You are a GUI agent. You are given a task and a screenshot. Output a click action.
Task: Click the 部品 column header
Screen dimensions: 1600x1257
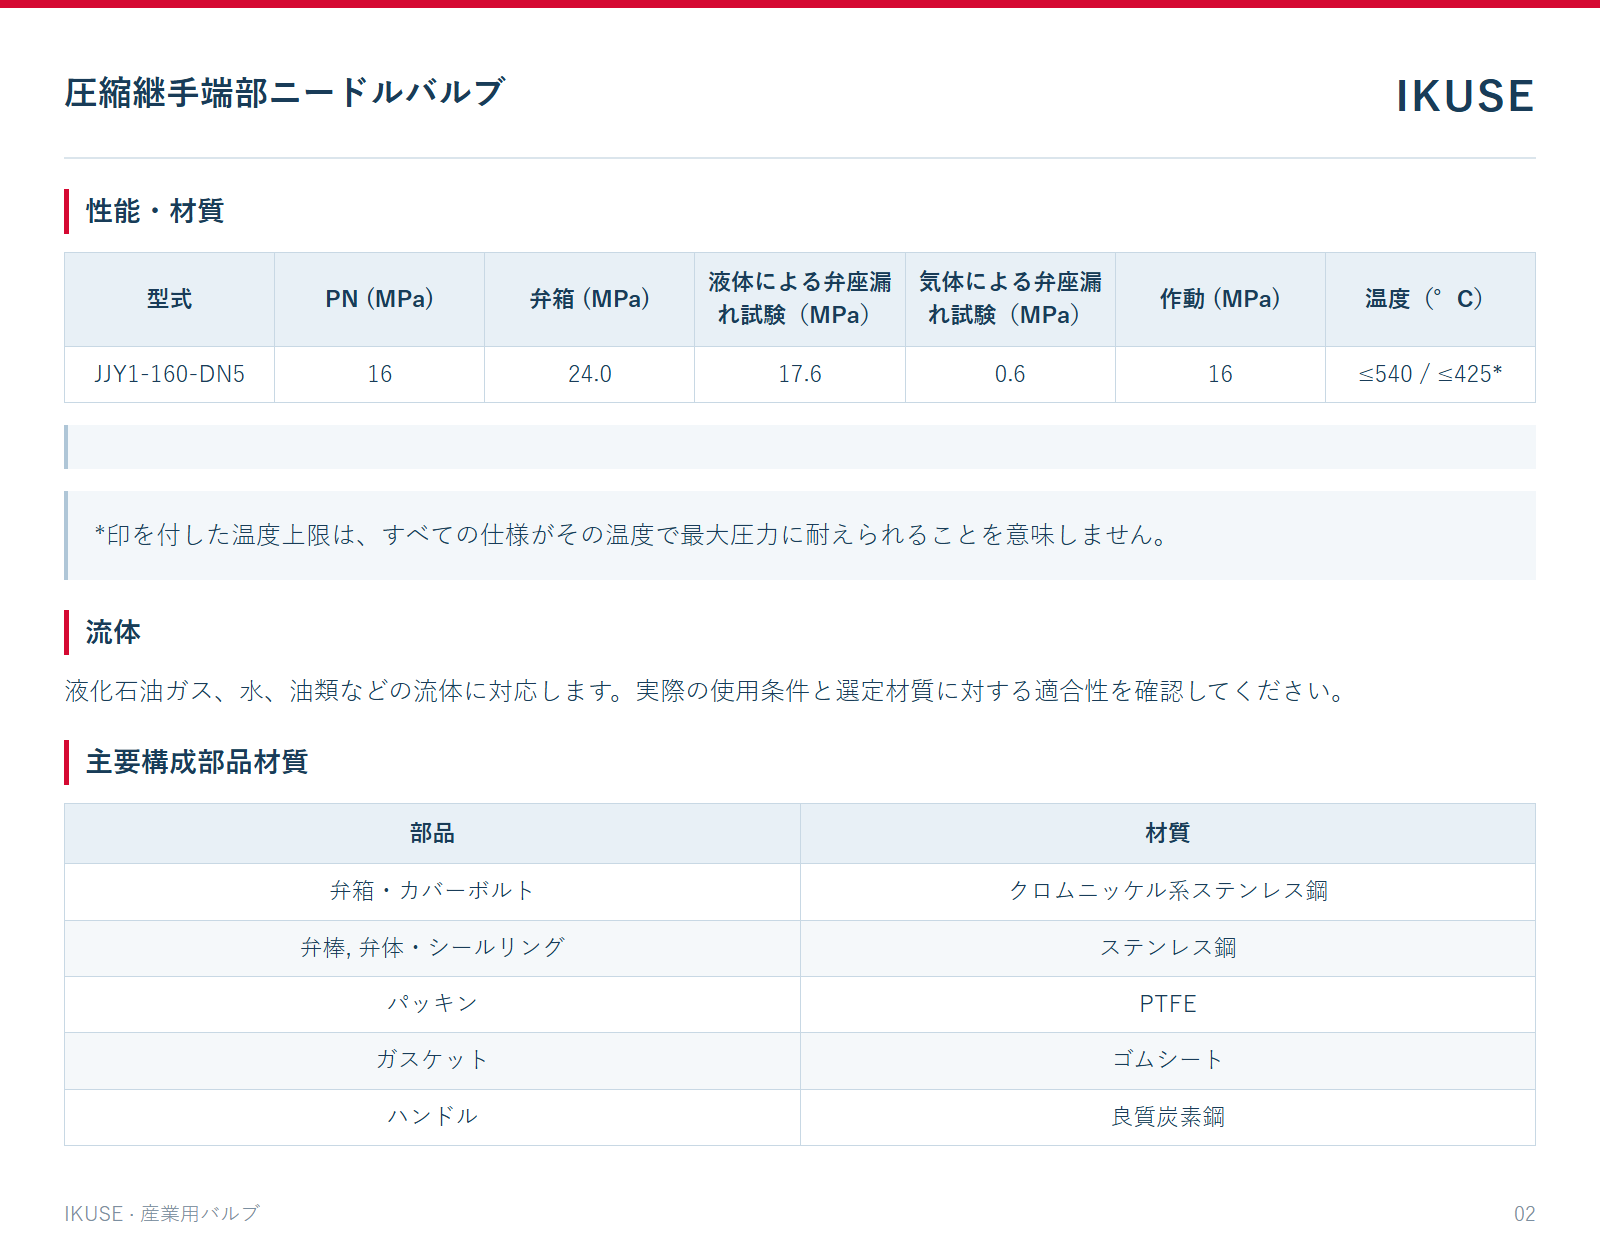[432, 833]
